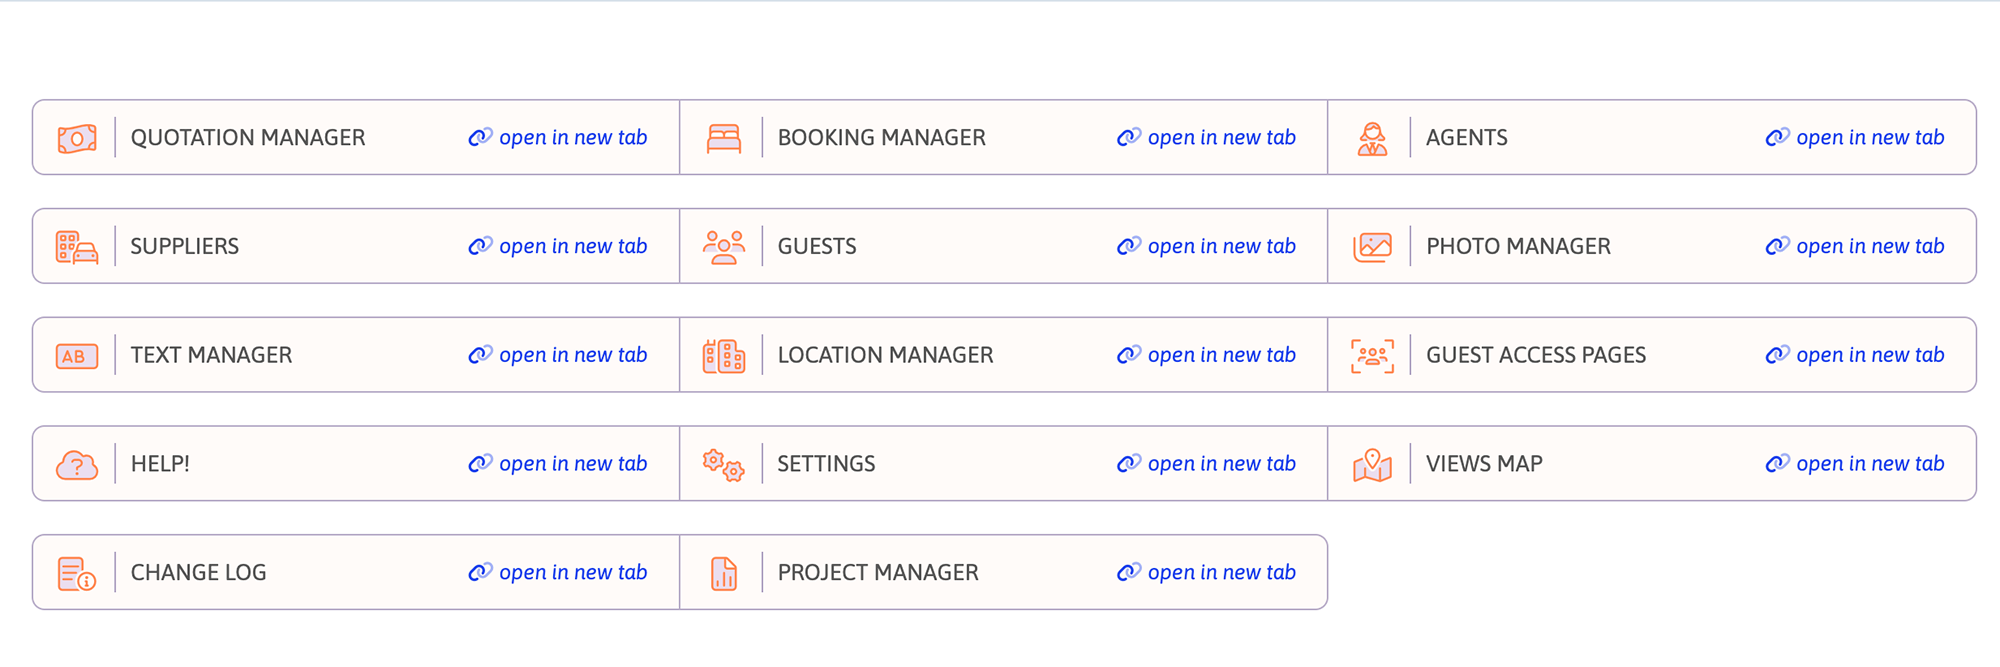Click the Agents person icon
This screenshot has height=667, width=2000.
click(1372, 138)
